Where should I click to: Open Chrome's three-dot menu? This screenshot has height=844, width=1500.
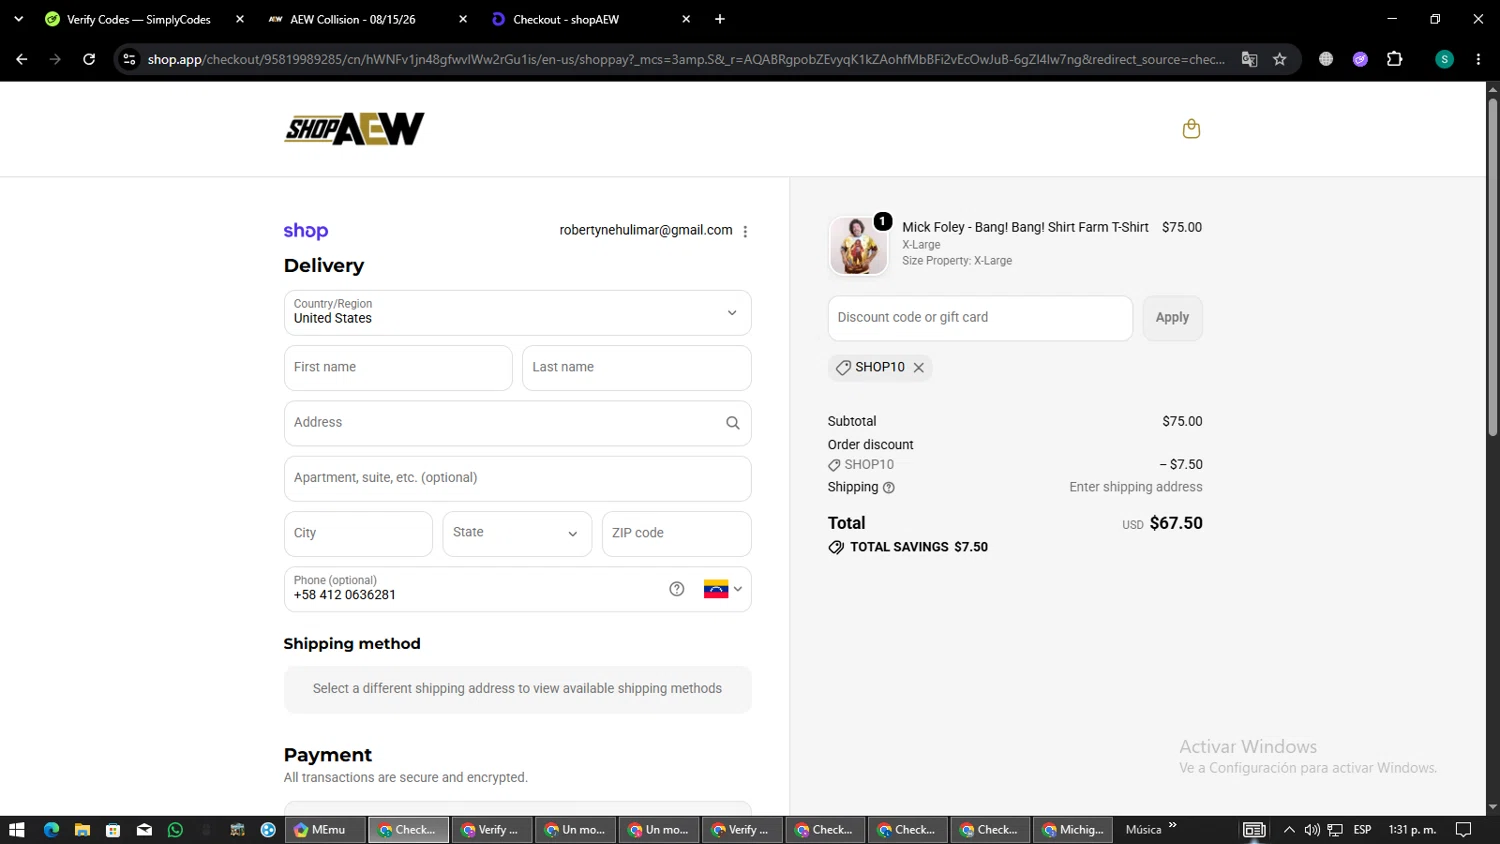[1478, 59]
